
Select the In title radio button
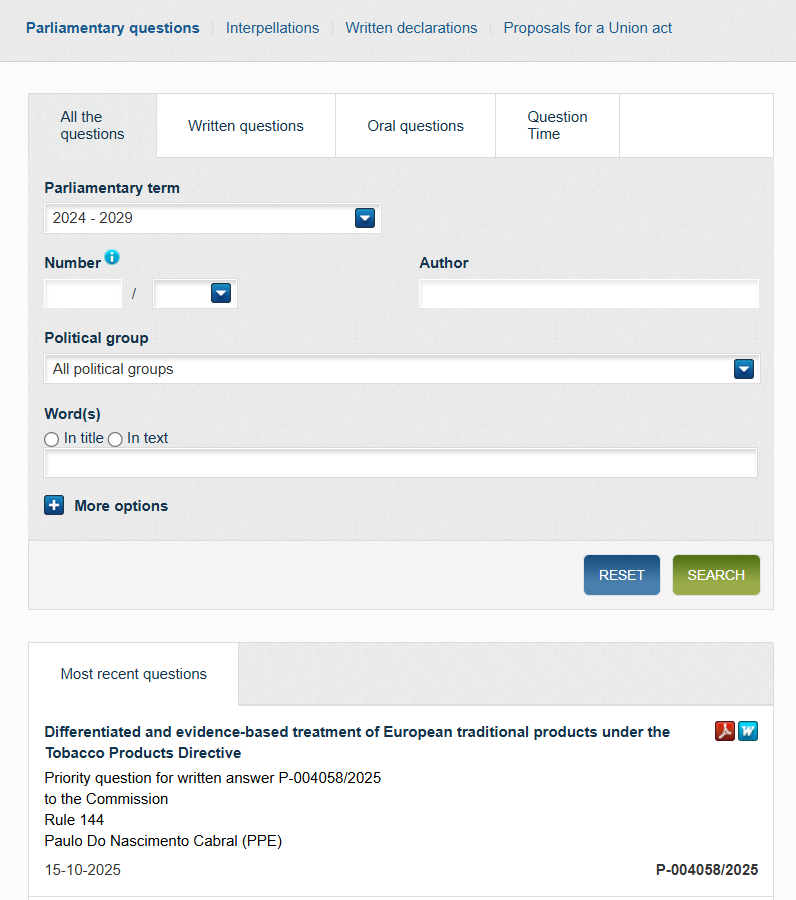[52, 439]
